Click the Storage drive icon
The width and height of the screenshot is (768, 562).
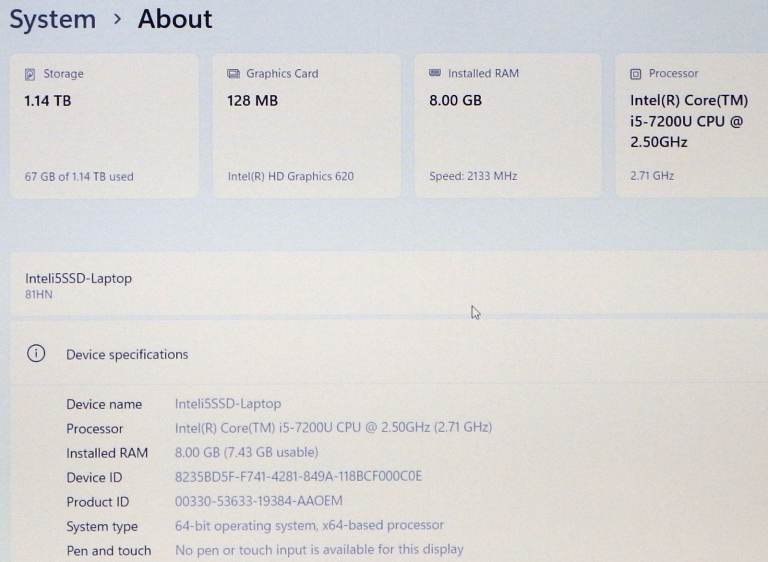30,74
